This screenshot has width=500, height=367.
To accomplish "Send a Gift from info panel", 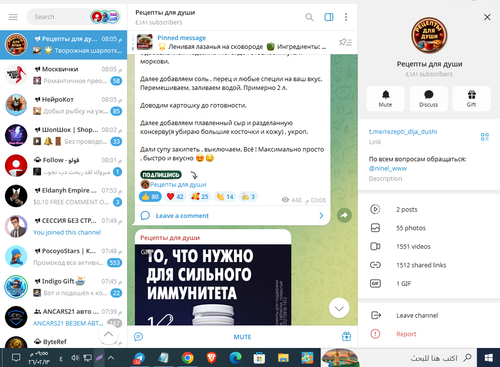I will 471,99.
